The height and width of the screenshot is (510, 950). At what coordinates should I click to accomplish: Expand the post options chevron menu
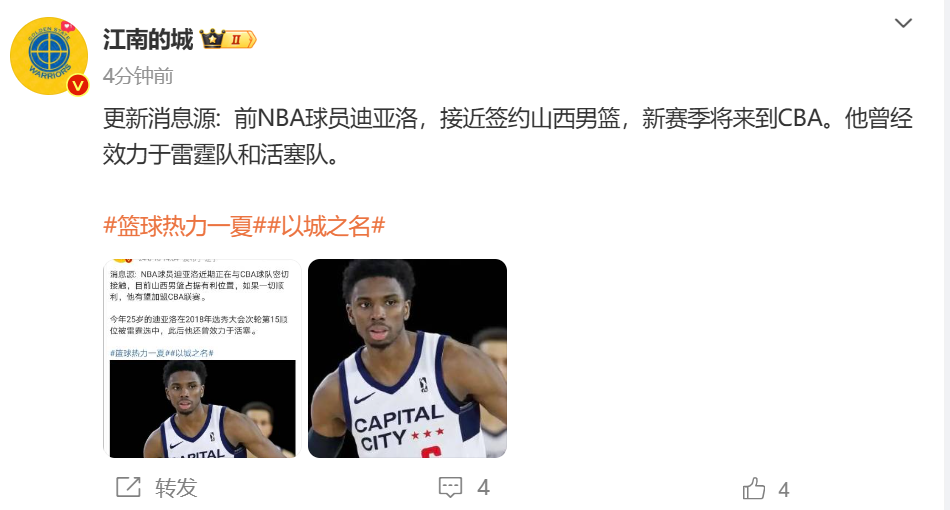903,23
